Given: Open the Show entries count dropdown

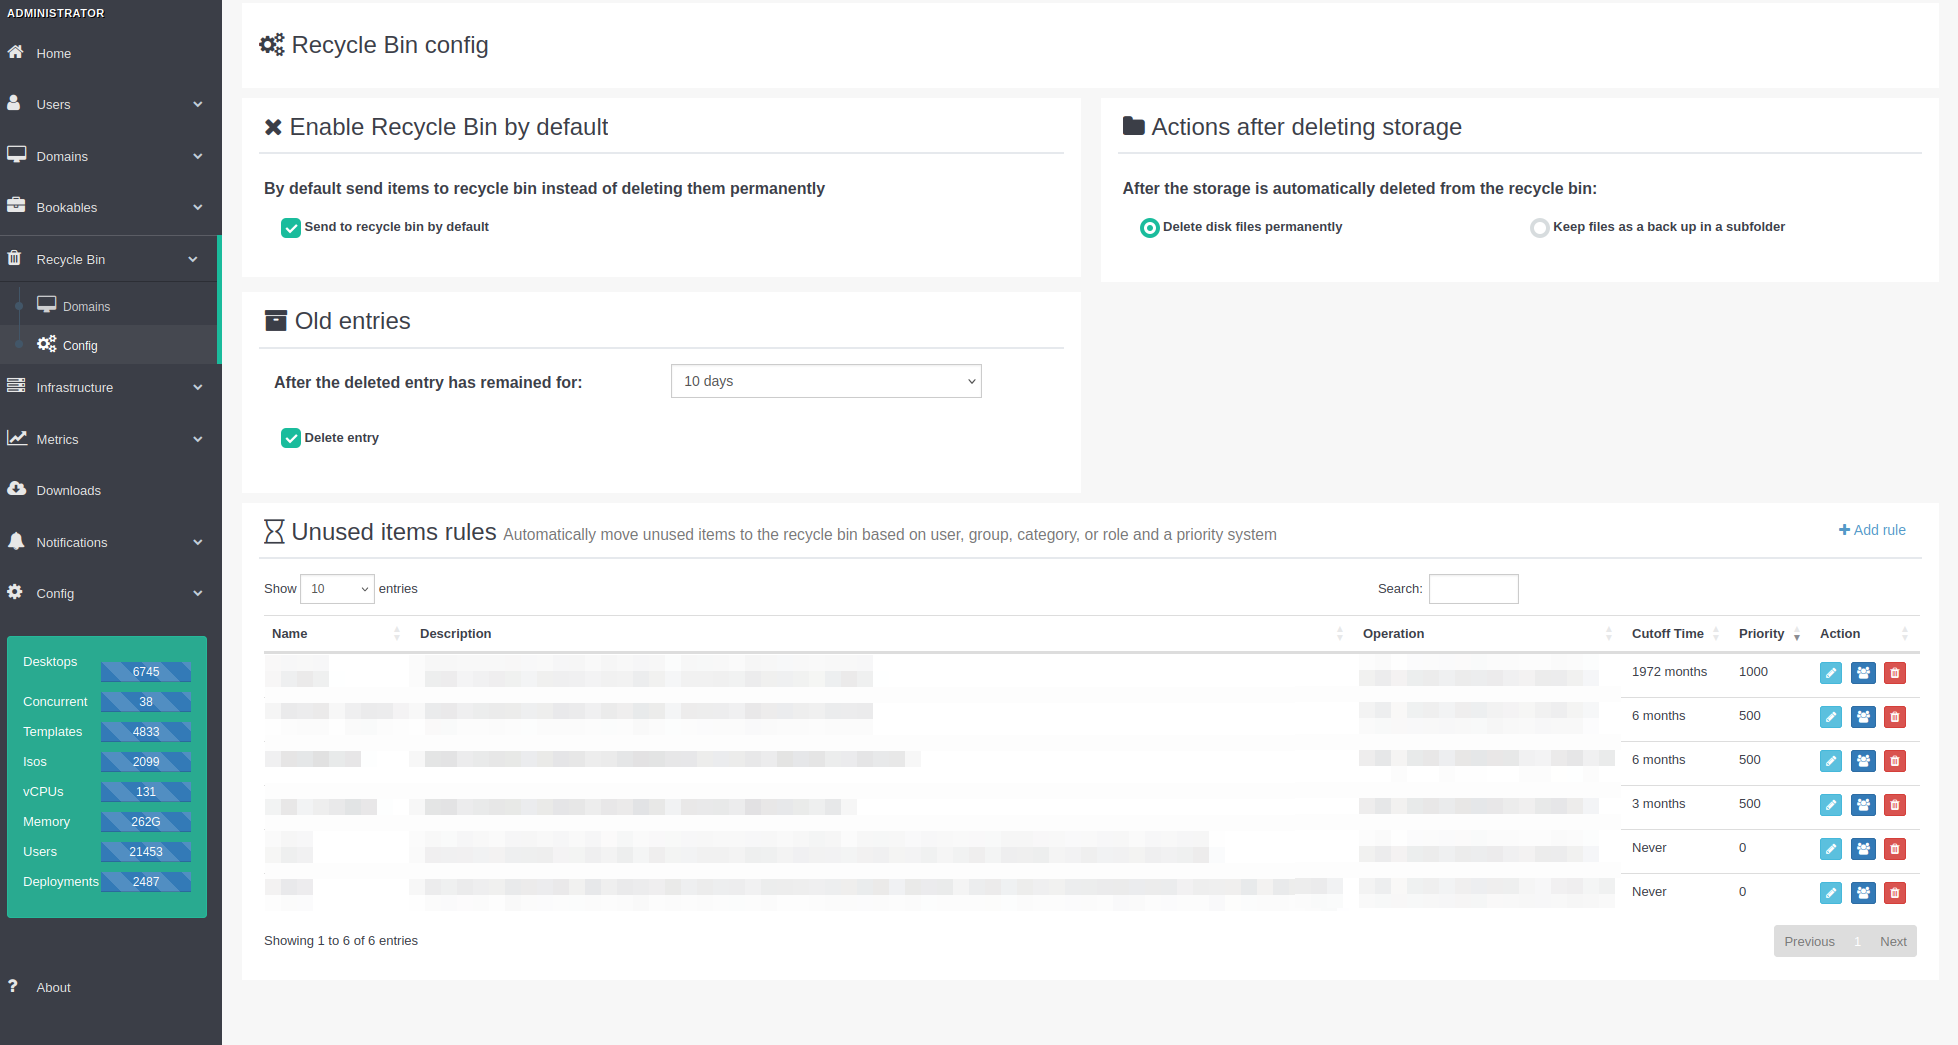Looking at the screenshot, I should click(x=337, y=589).
